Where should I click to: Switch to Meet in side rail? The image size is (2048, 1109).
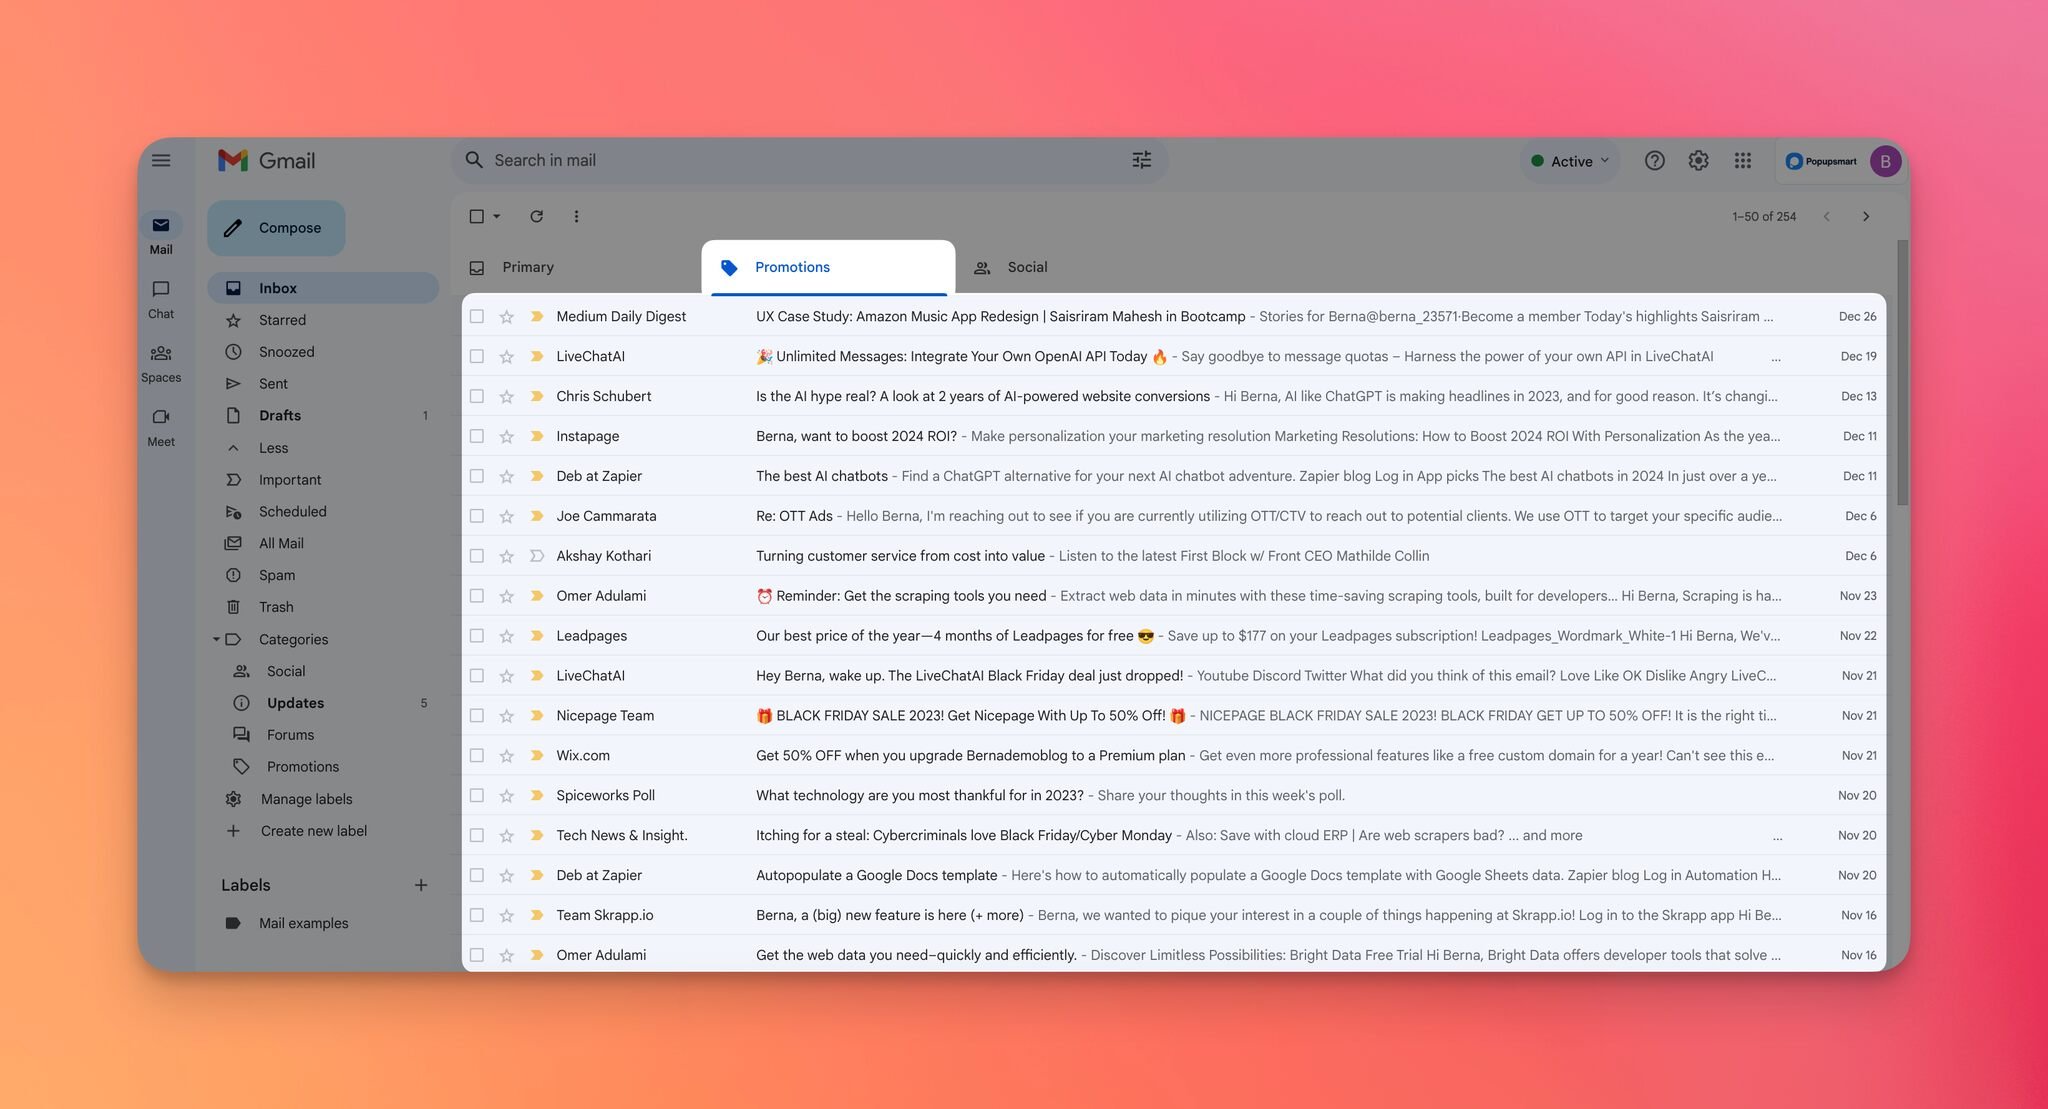pyautogui.click(x=161, y=427)
